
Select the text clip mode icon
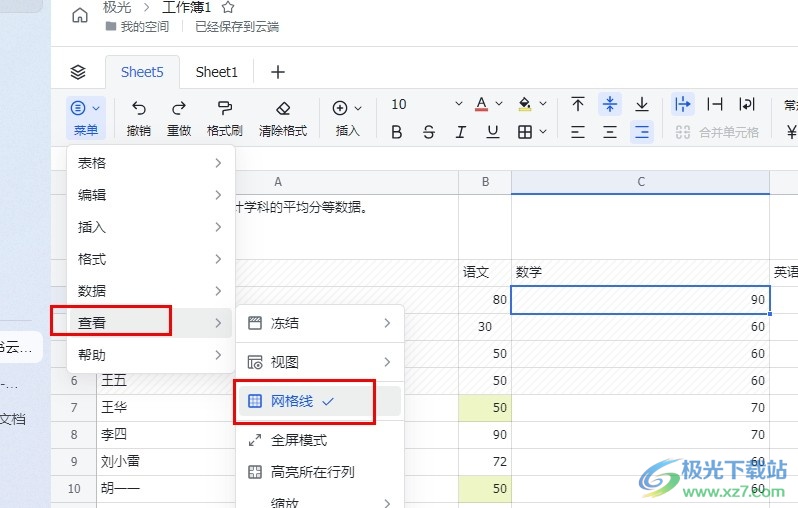[715, 104]
